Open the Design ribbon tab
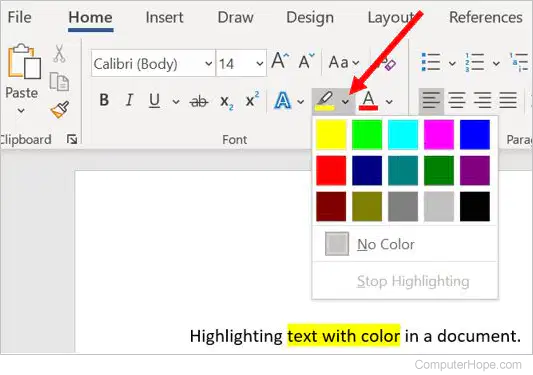 [310, 17]
